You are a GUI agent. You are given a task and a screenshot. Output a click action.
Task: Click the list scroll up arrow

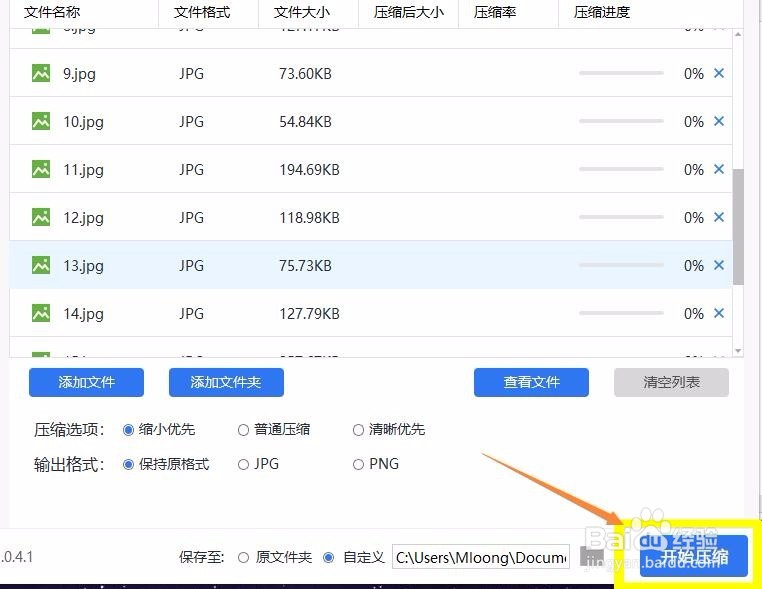click(x=738, y=34)
